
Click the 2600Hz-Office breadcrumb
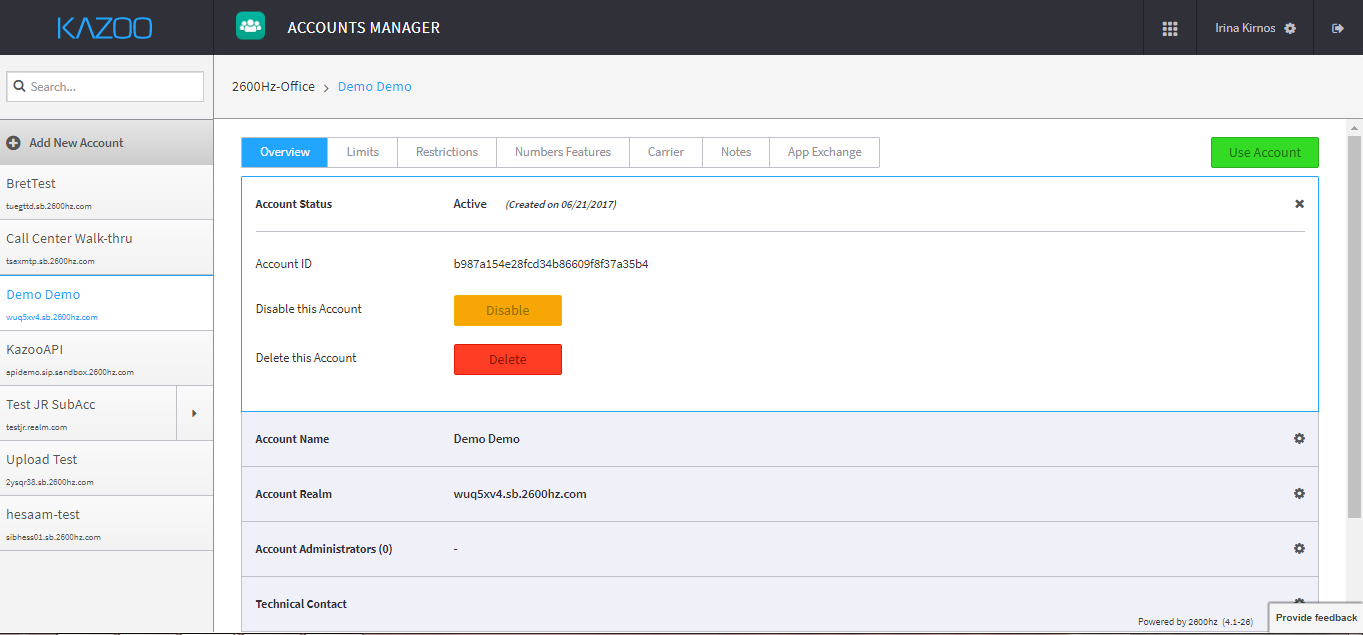[273, 87]
